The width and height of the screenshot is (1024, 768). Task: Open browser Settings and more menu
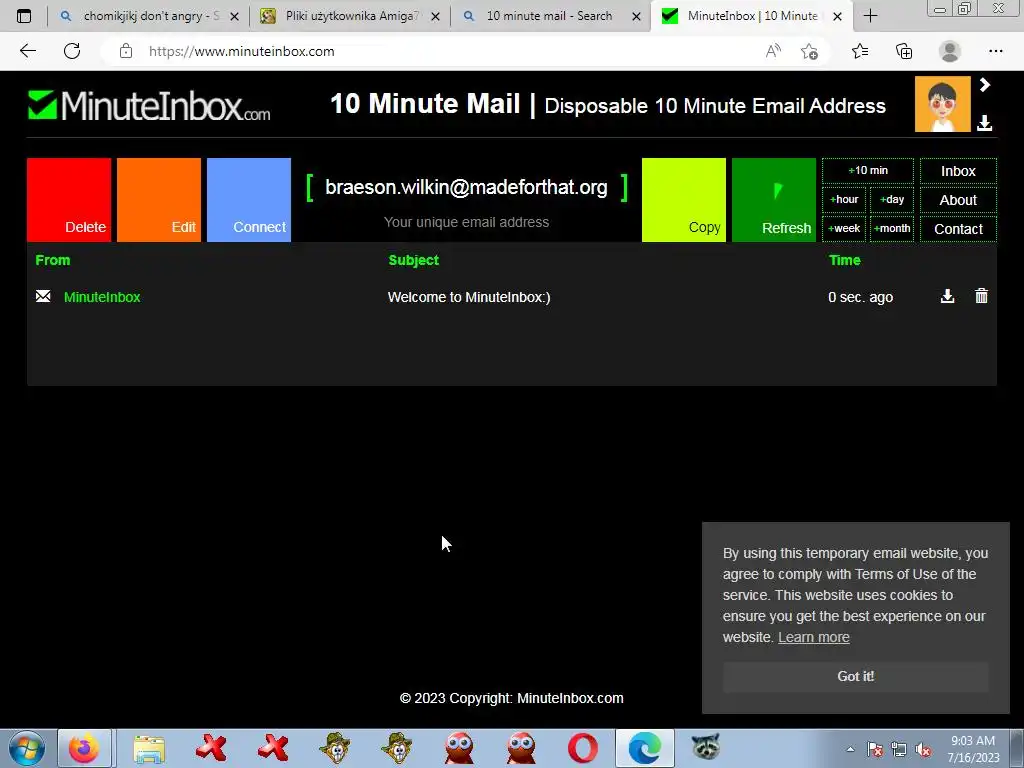pyautogui.click(x=995, y=51)
